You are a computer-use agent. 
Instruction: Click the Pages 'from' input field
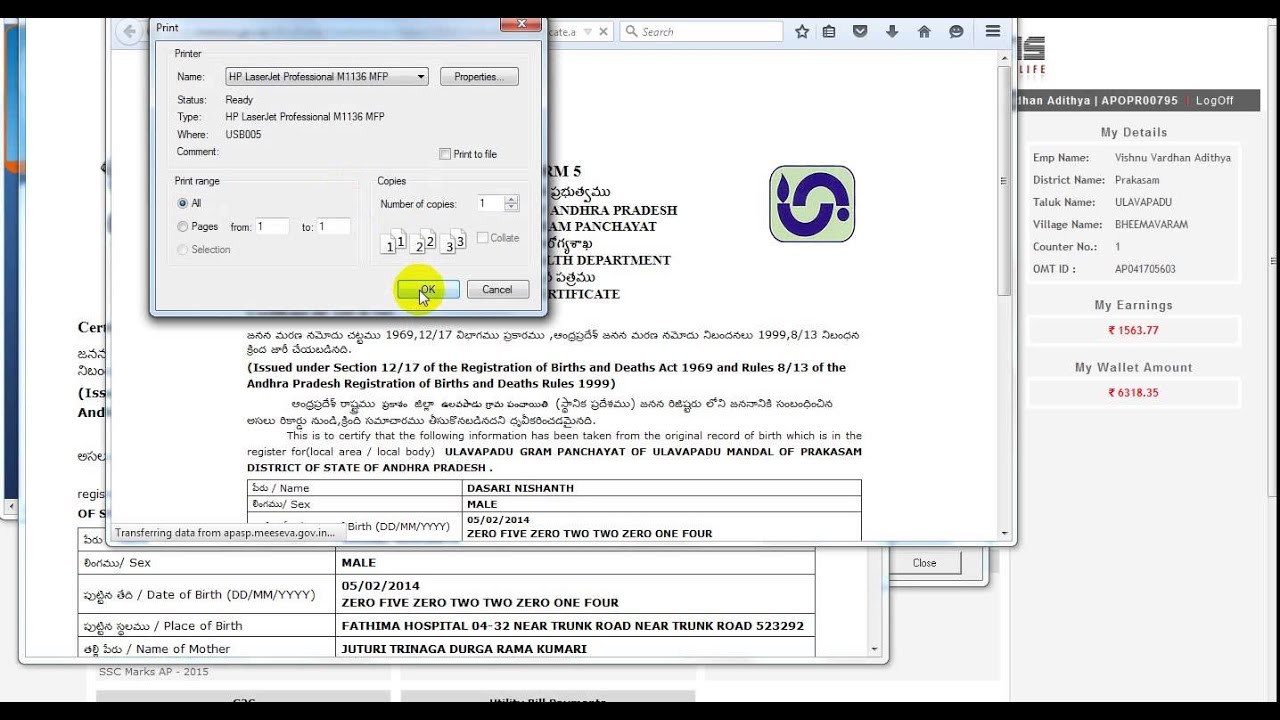(x=272, y=227)
